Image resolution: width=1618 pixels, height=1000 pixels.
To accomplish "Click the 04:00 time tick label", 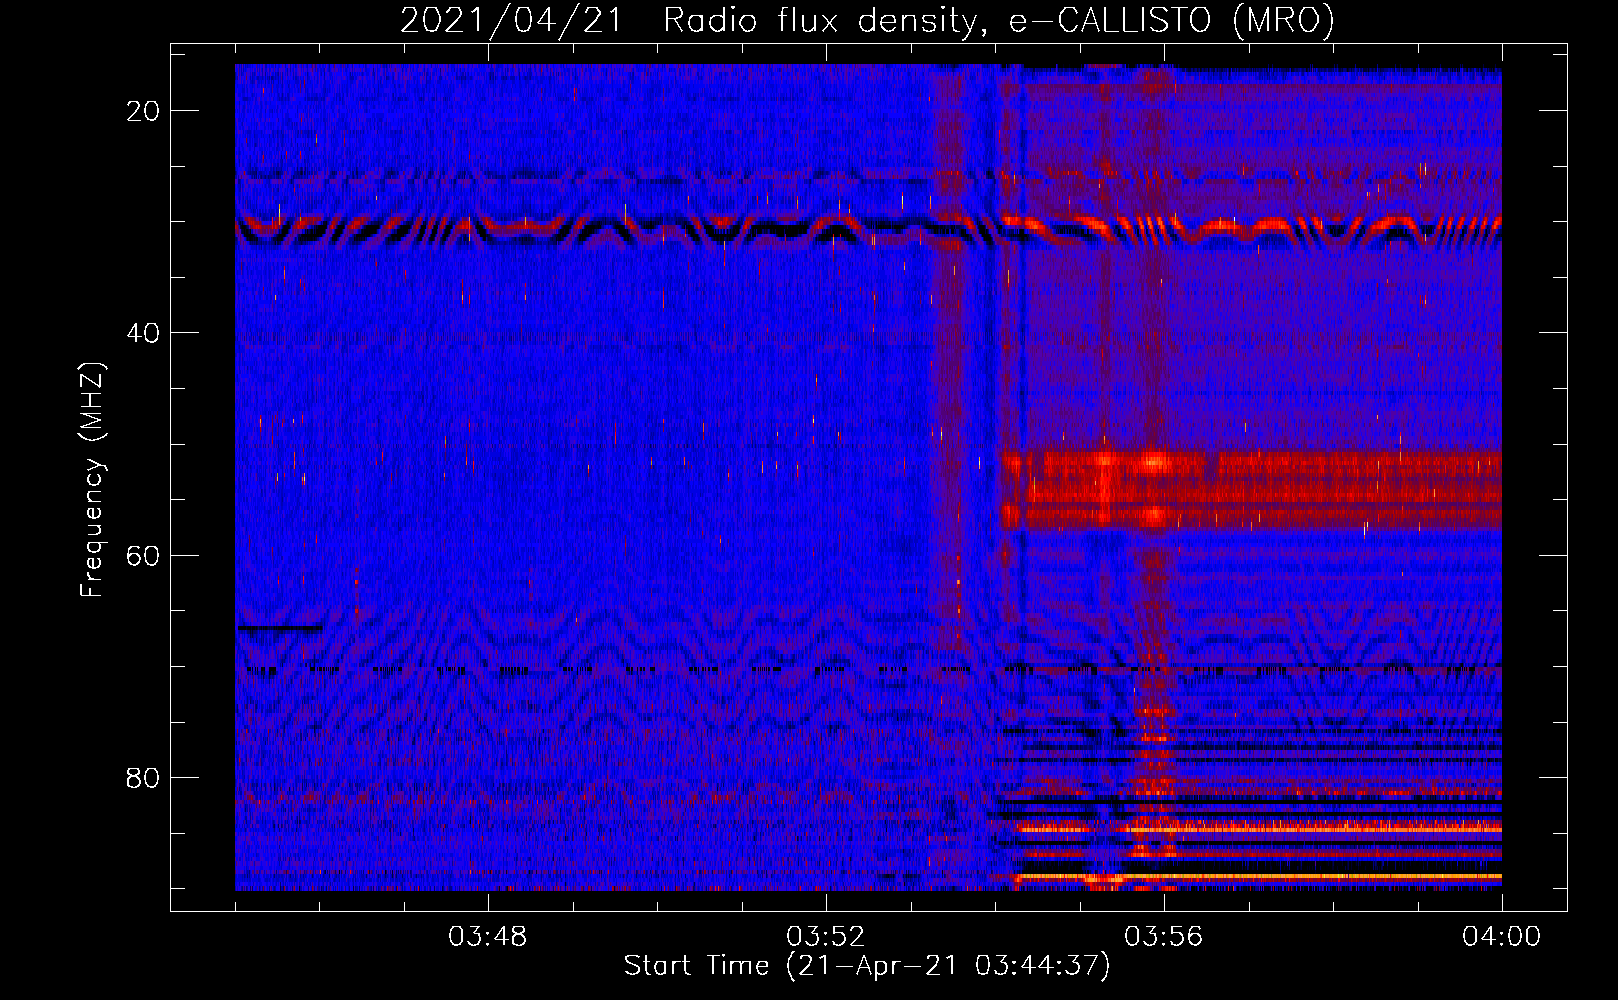I will (1501, 937).
